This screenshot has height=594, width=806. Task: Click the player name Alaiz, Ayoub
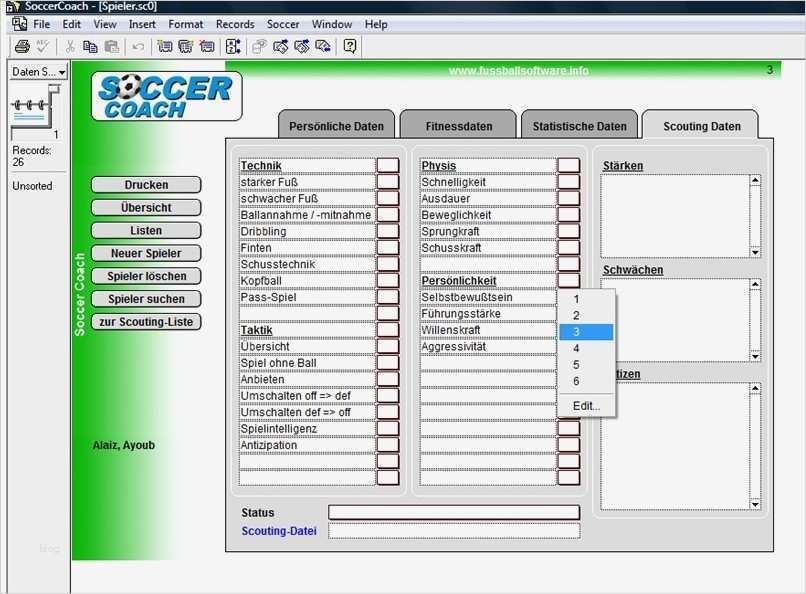[123, 445]
